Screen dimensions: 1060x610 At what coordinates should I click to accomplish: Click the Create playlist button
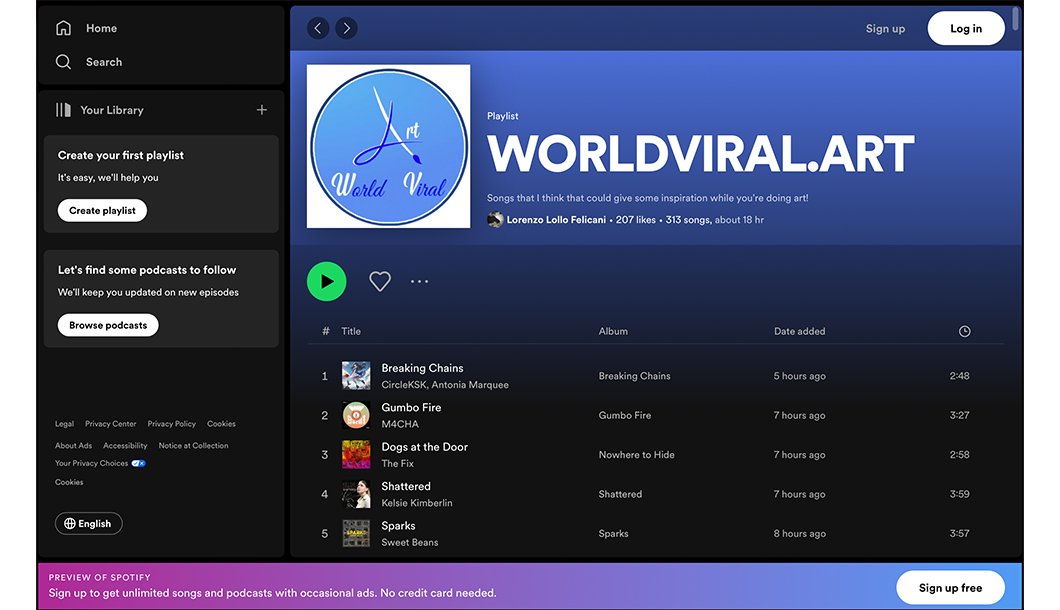pyautogui.click(x=102, y=210)
